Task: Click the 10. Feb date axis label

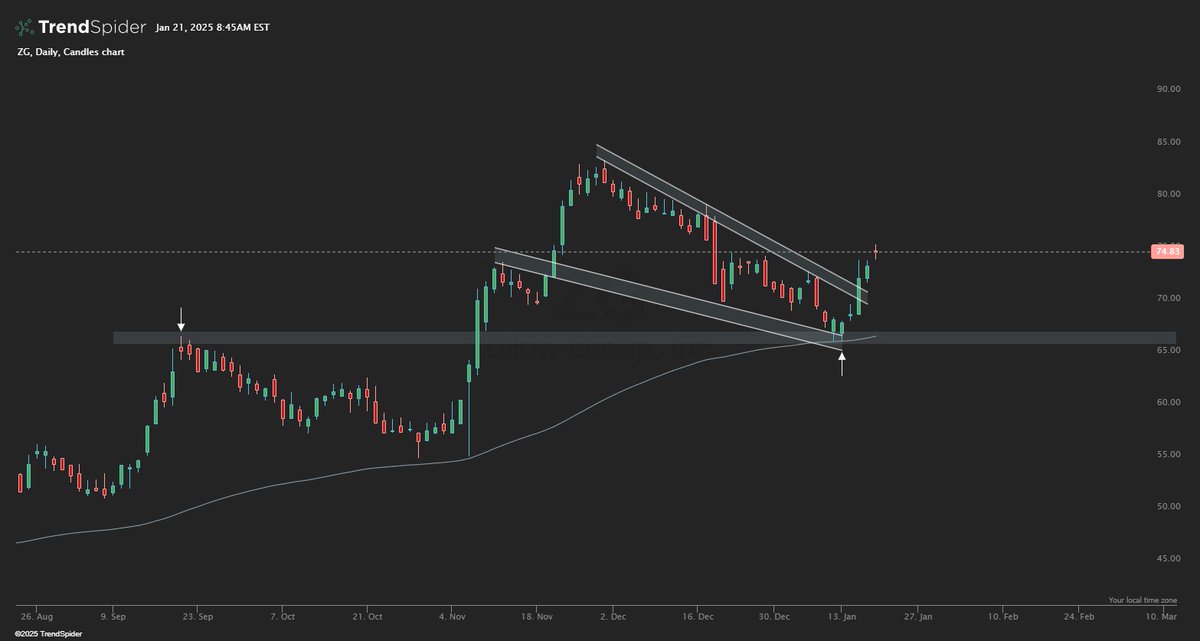Action: [1003, 619]
